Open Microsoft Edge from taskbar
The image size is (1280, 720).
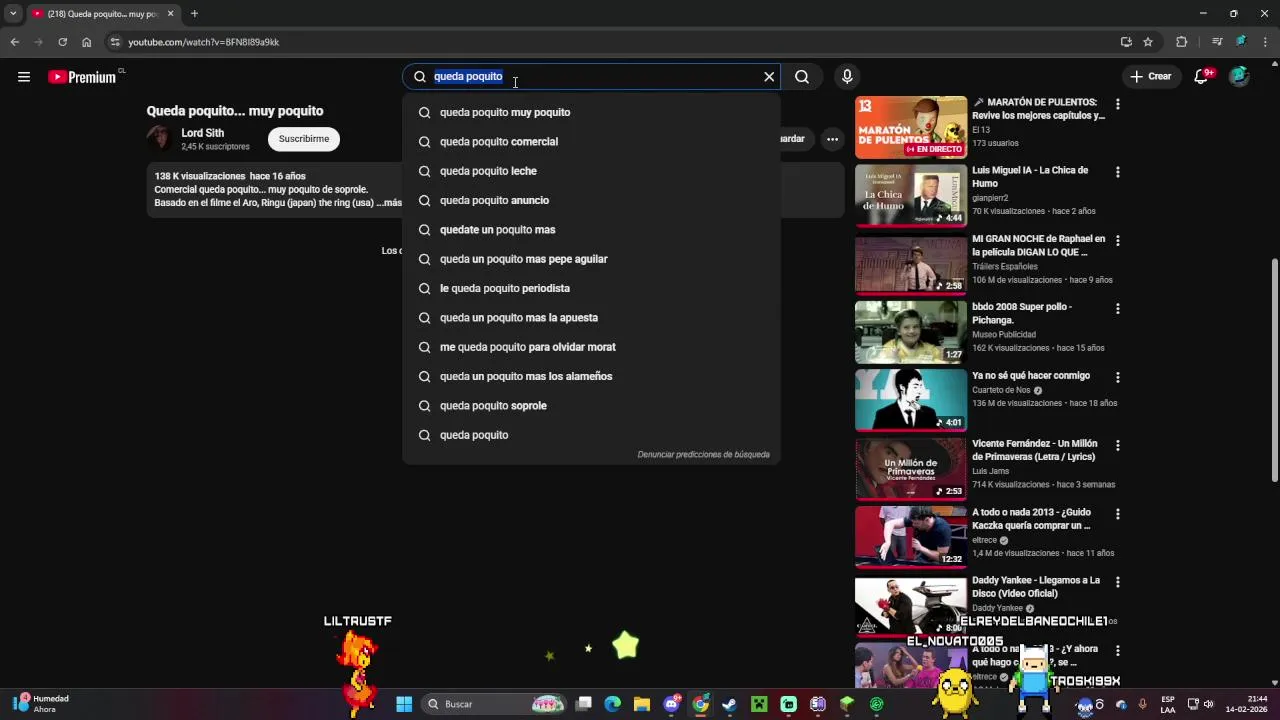(613, 704)
